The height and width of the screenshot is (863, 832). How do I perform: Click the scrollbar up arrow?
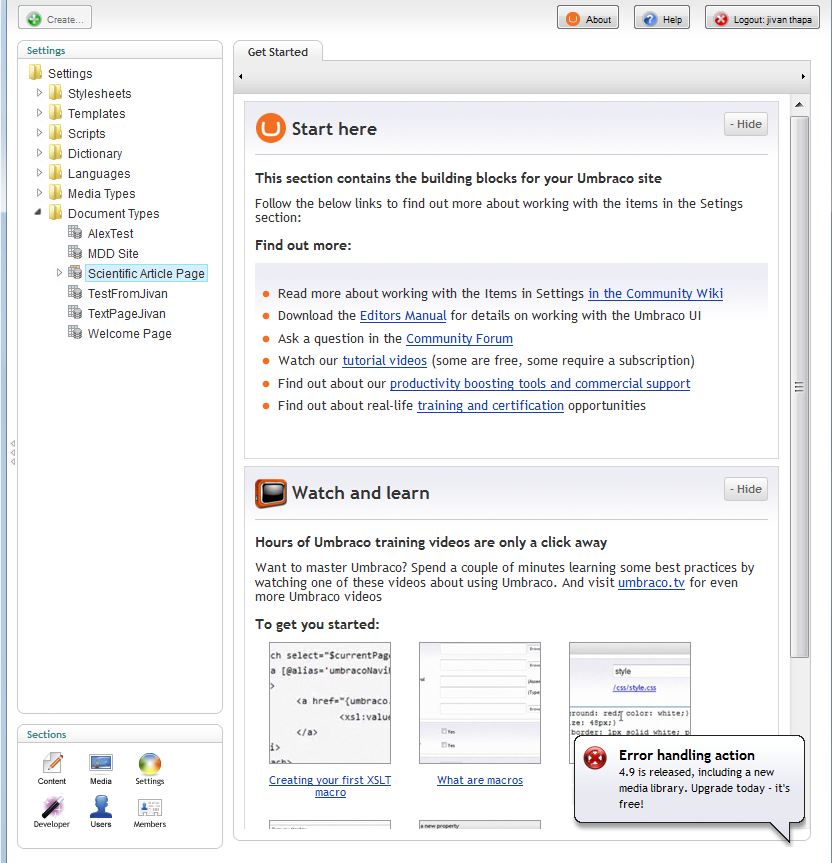click(800, 105)
